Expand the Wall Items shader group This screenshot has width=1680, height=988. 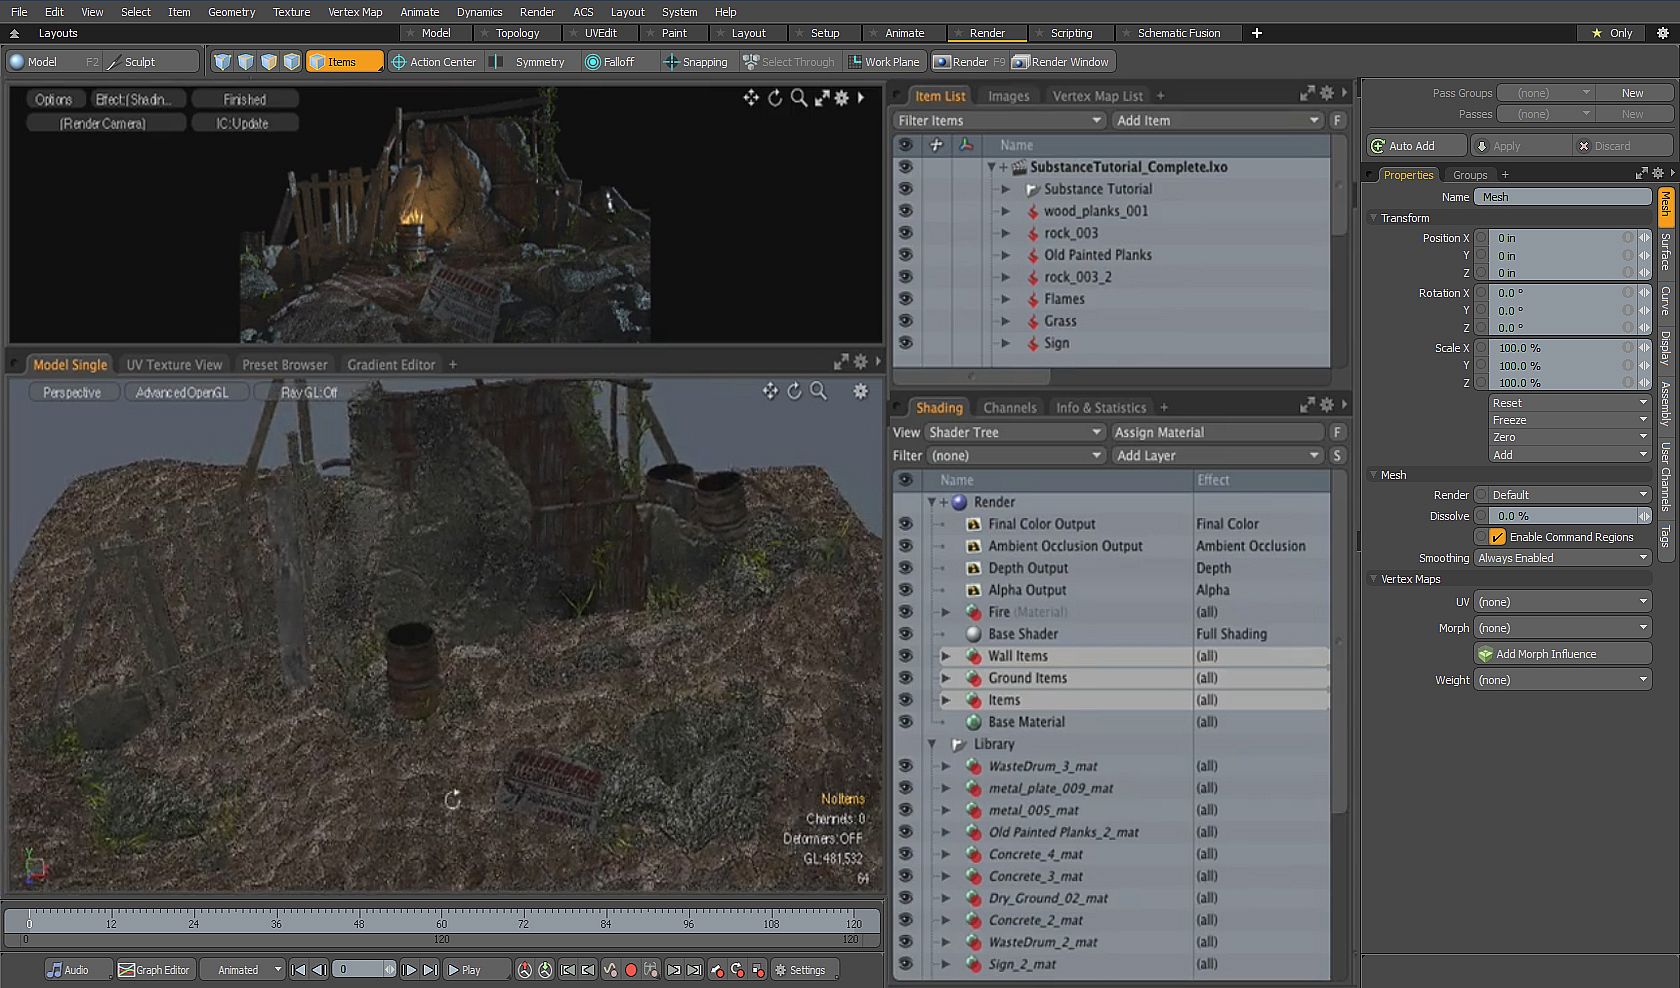coord(945,656)
